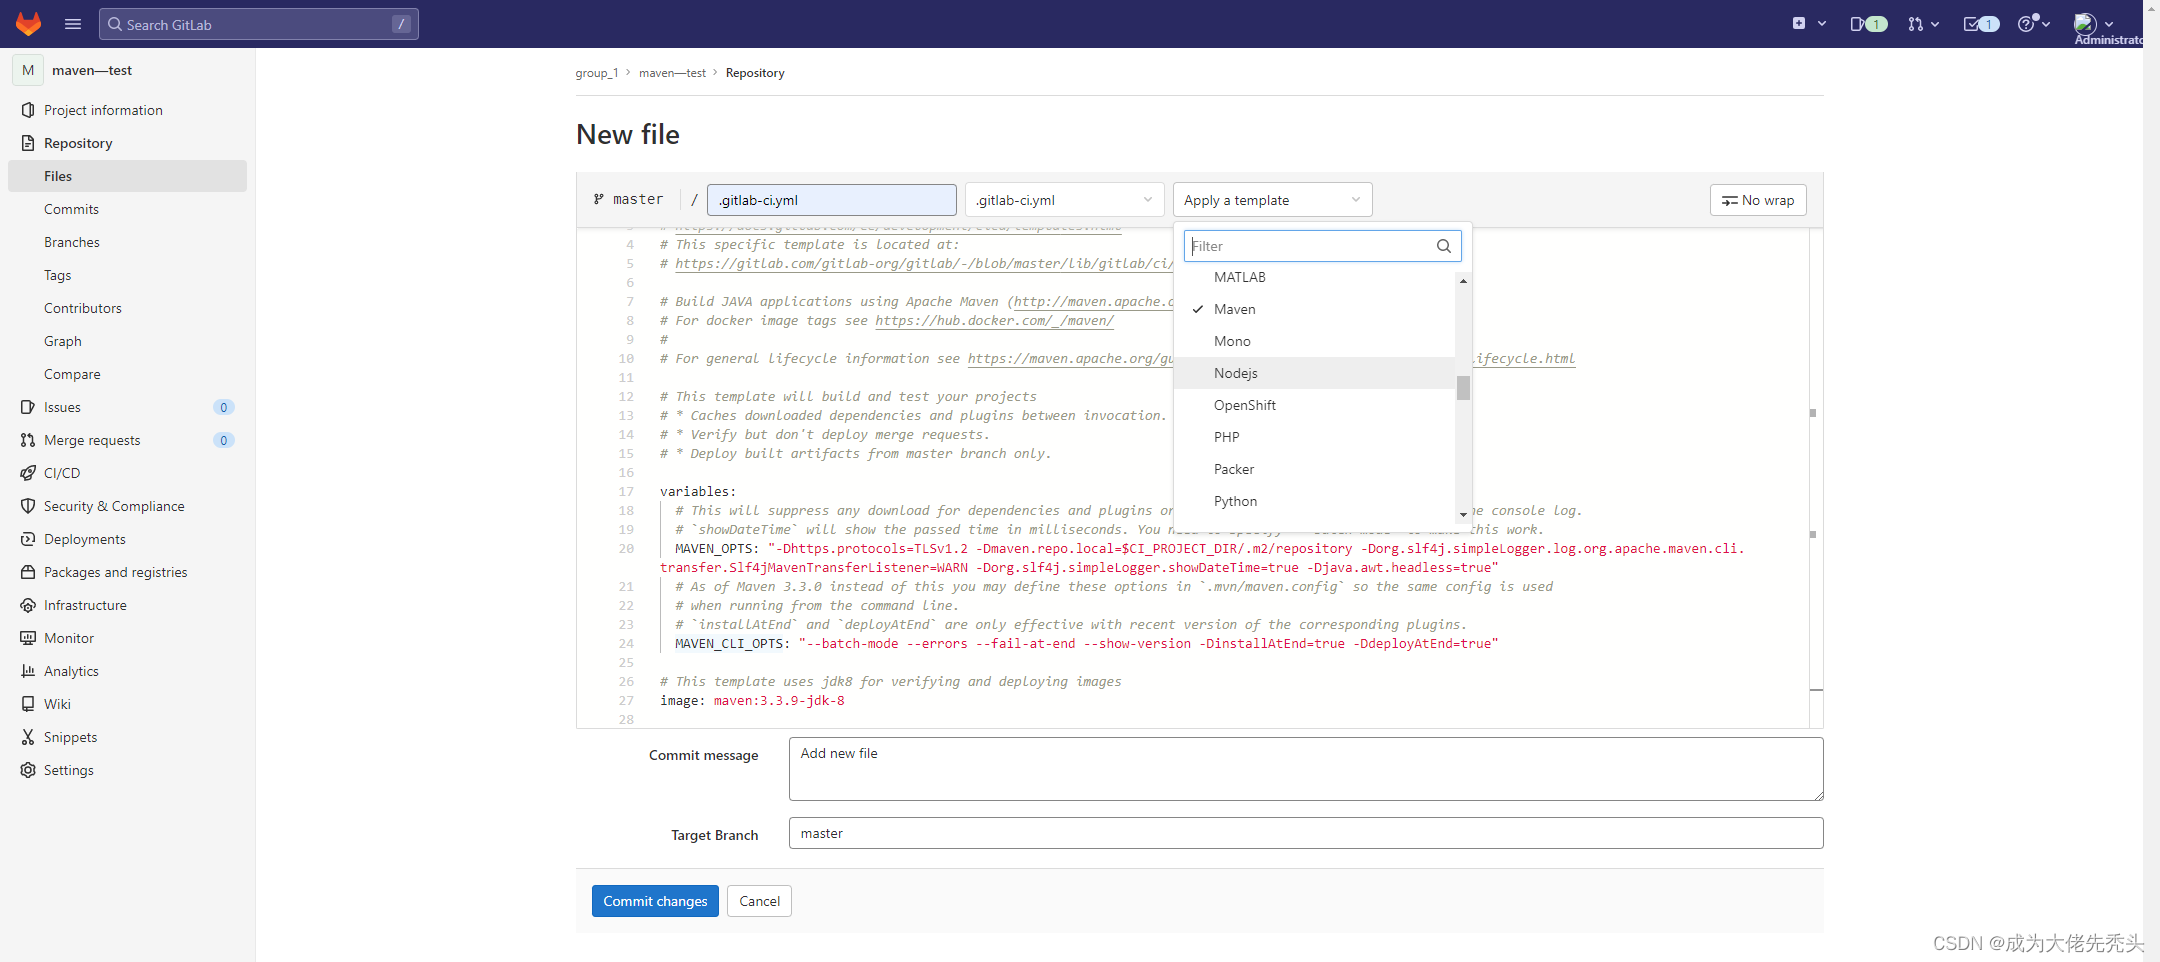Open the group_1 breadcrumb link
The image size is (2160, 962).
[596, 73]
